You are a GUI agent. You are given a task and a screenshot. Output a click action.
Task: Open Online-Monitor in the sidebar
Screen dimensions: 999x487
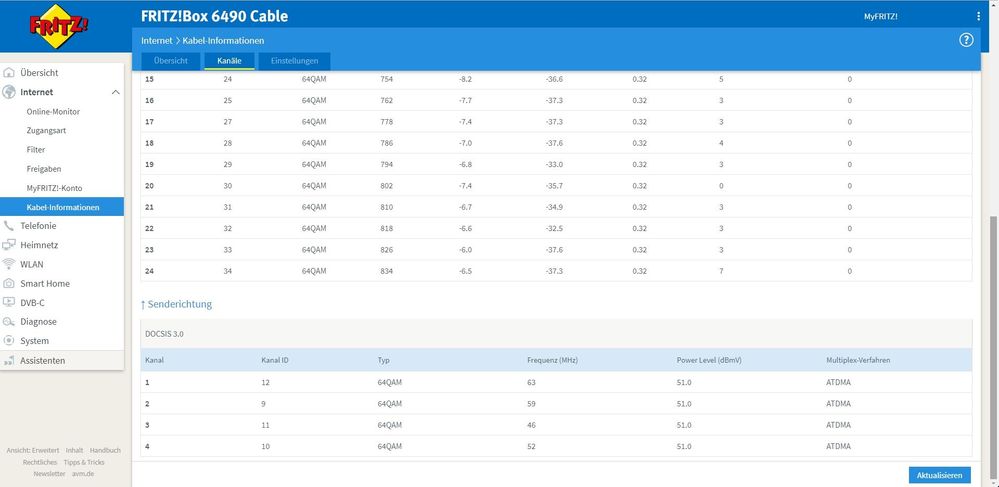pyautogui.click(x=53, y=112)
